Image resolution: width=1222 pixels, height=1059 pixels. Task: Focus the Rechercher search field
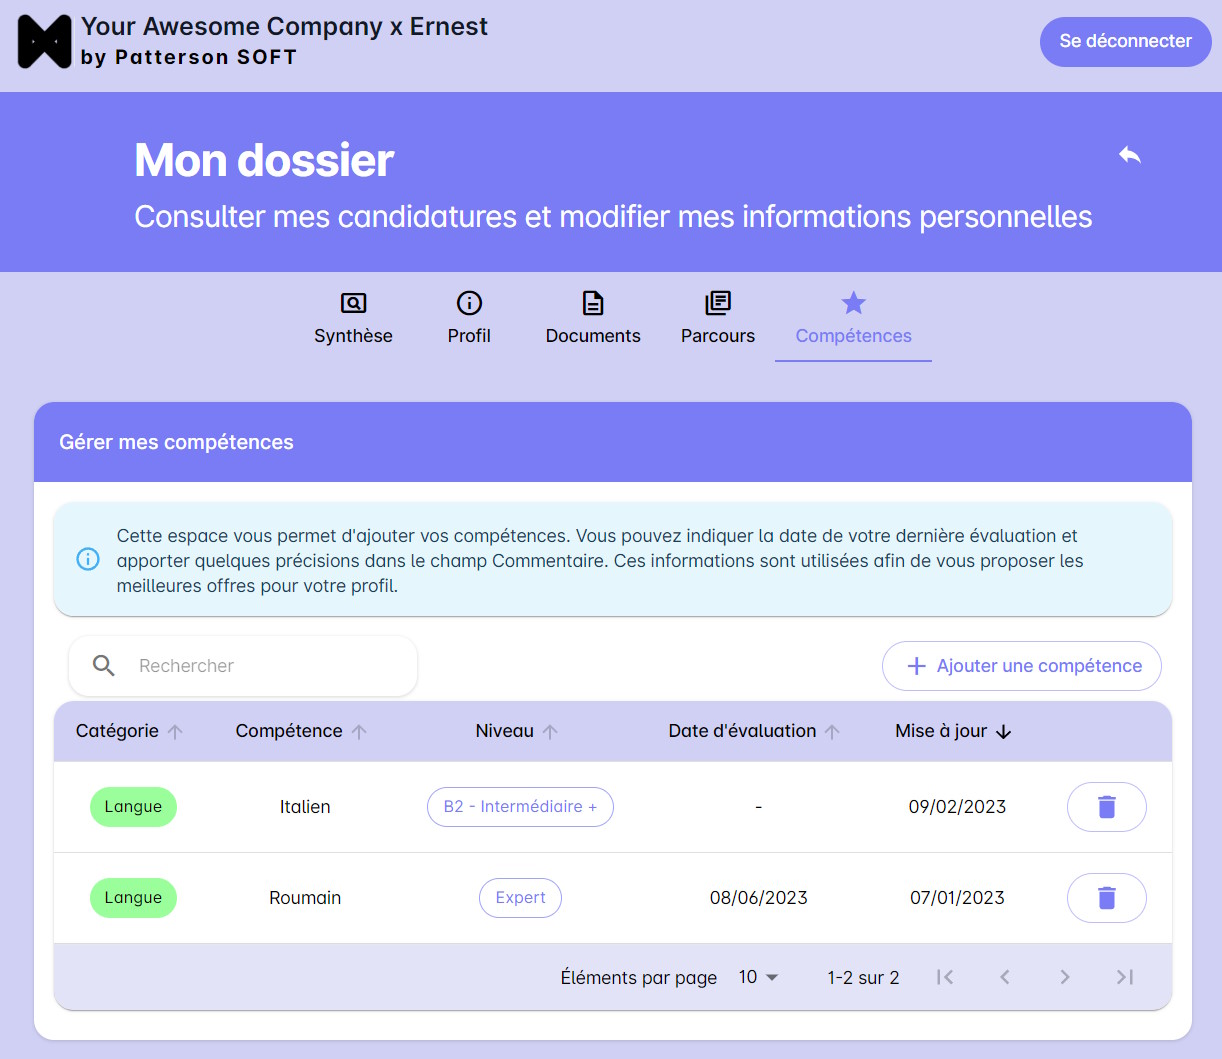(x=243, y=666)
